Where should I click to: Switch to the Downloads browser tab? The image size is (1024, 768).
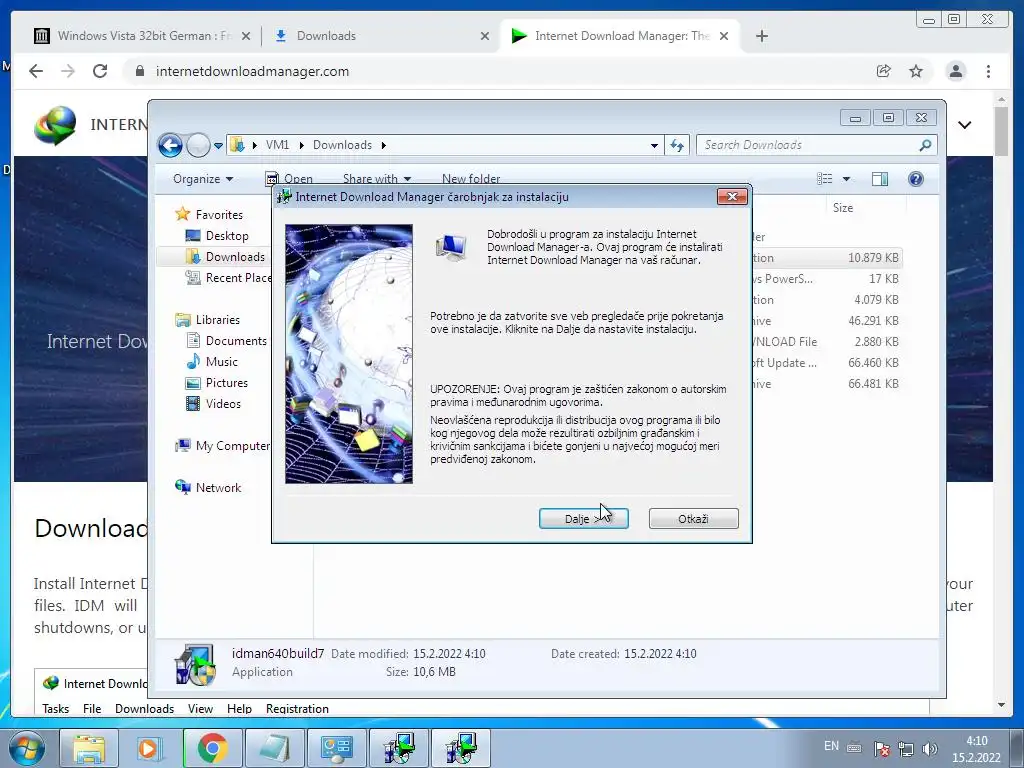[x=379, y=36]
